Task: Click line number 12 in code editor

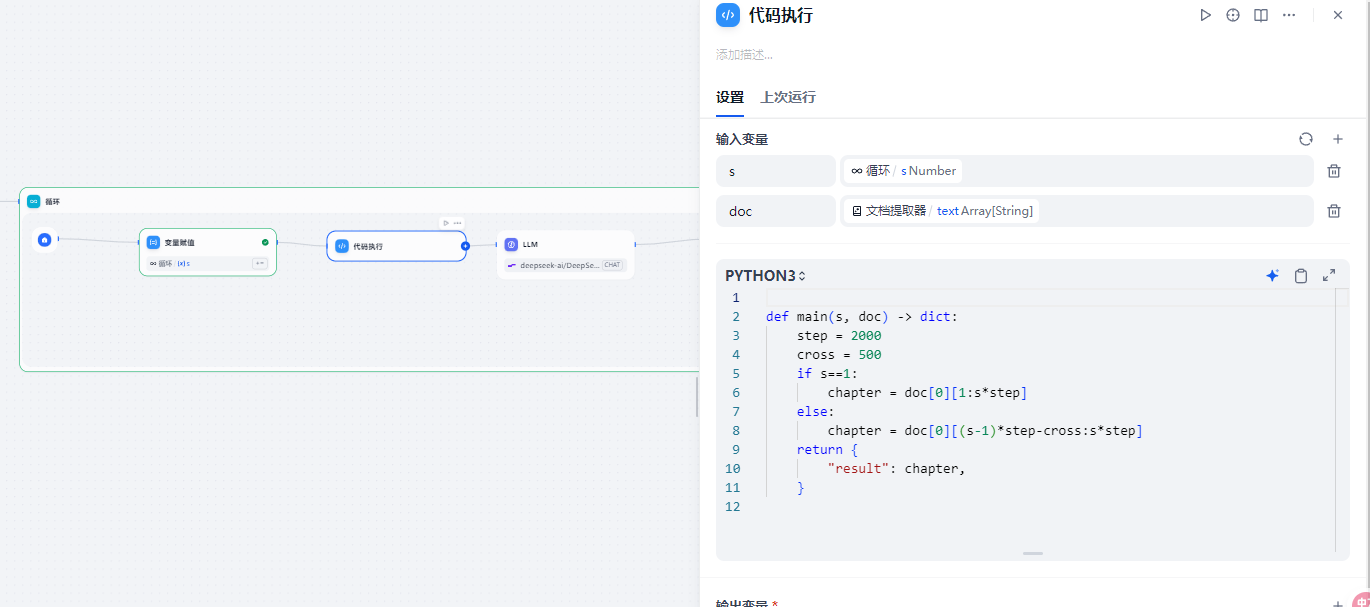Action: point(733,506)
